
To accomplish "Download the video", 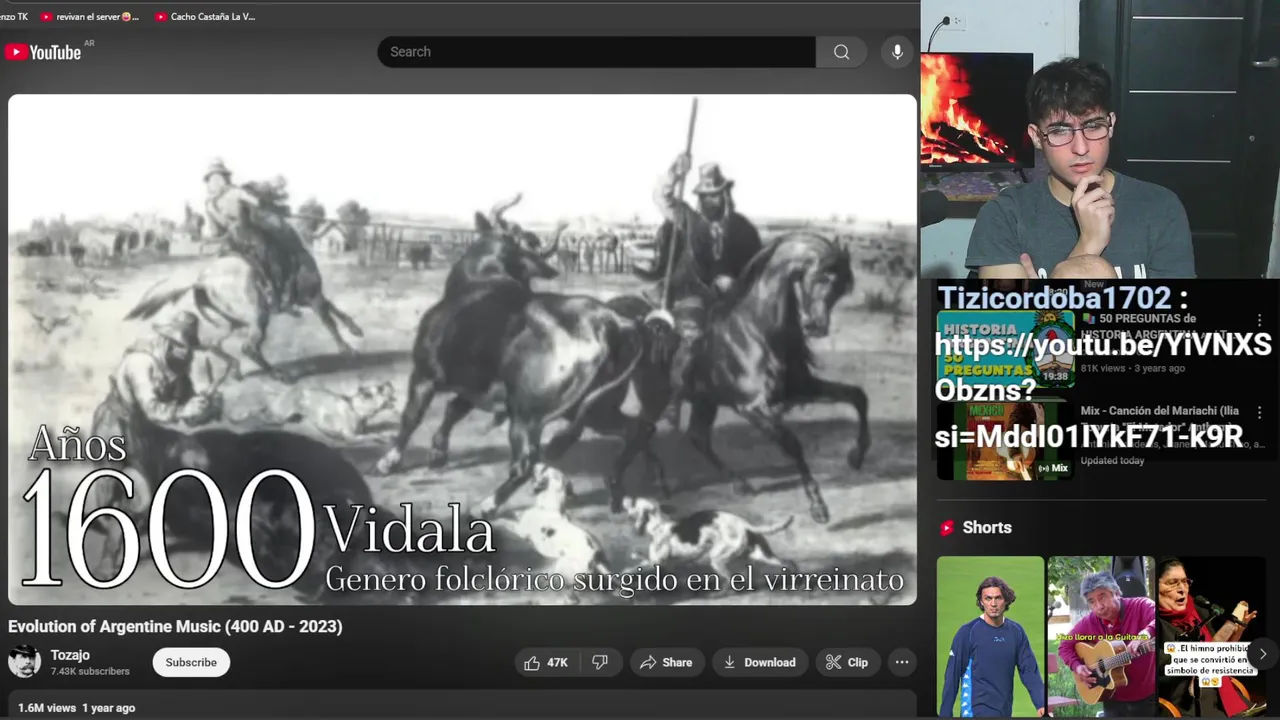I will coord(760,662).
